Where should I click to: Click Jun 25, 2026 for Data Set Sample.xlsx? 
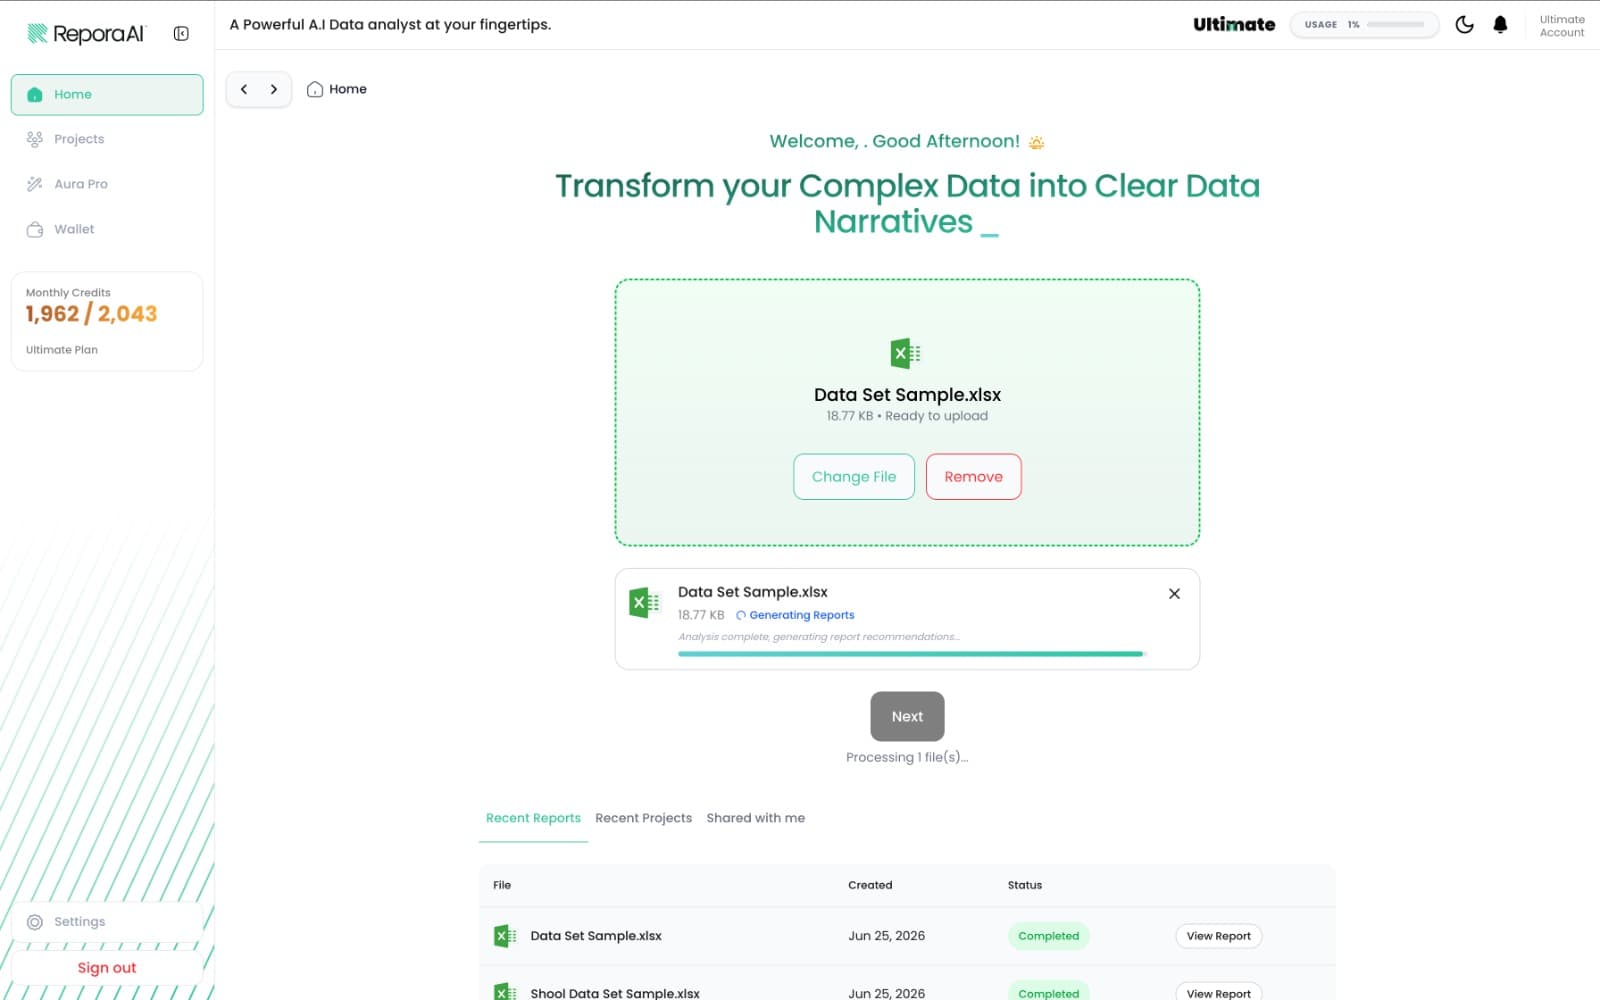coord(886,936)
